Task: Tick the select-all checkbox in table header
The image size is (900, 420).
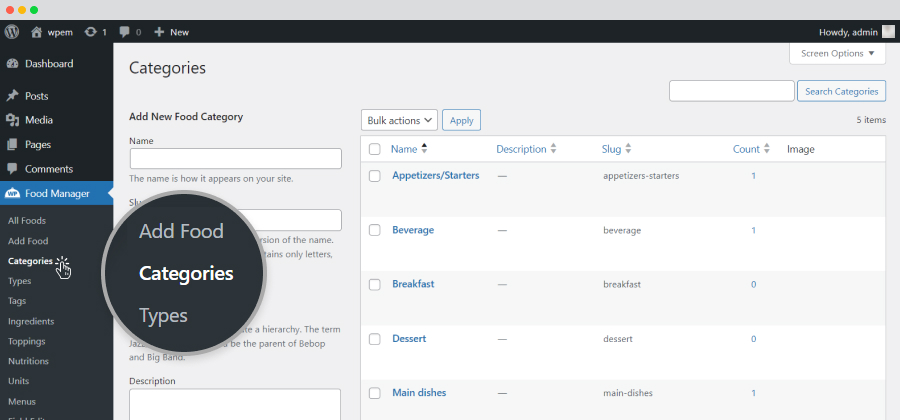Action: click(x=375, y=149)
